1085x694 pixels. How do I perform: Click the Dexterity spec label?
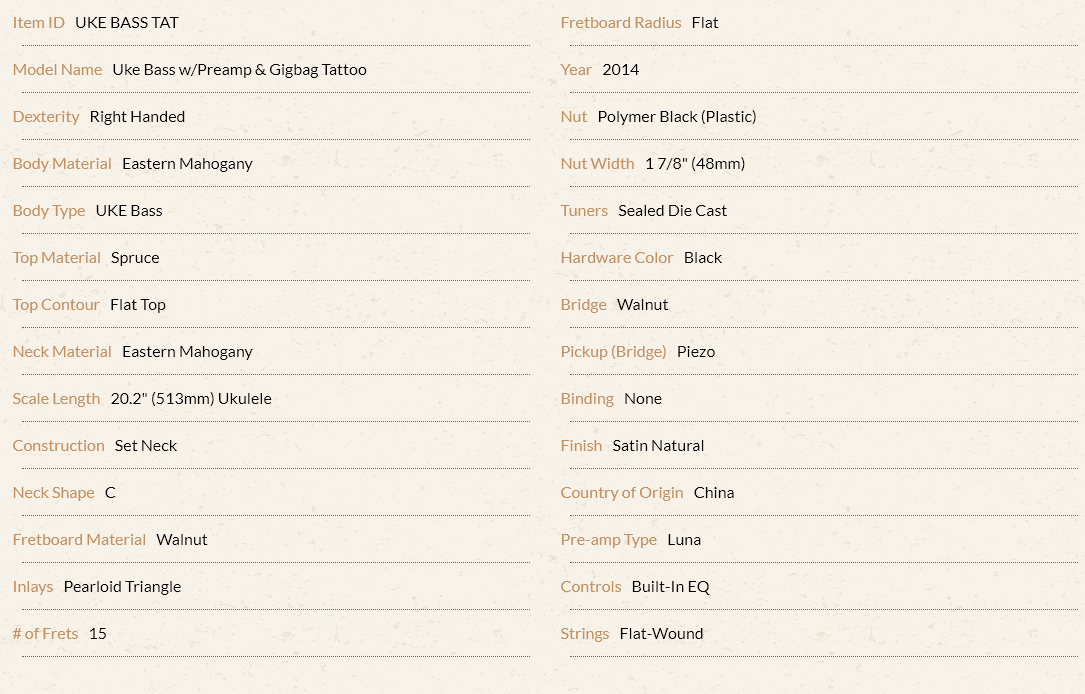pos(46,117)
